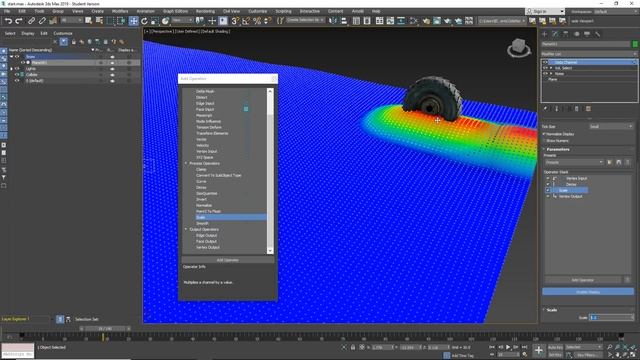
Task: Open the Presets dropdown
Action: 574,162
